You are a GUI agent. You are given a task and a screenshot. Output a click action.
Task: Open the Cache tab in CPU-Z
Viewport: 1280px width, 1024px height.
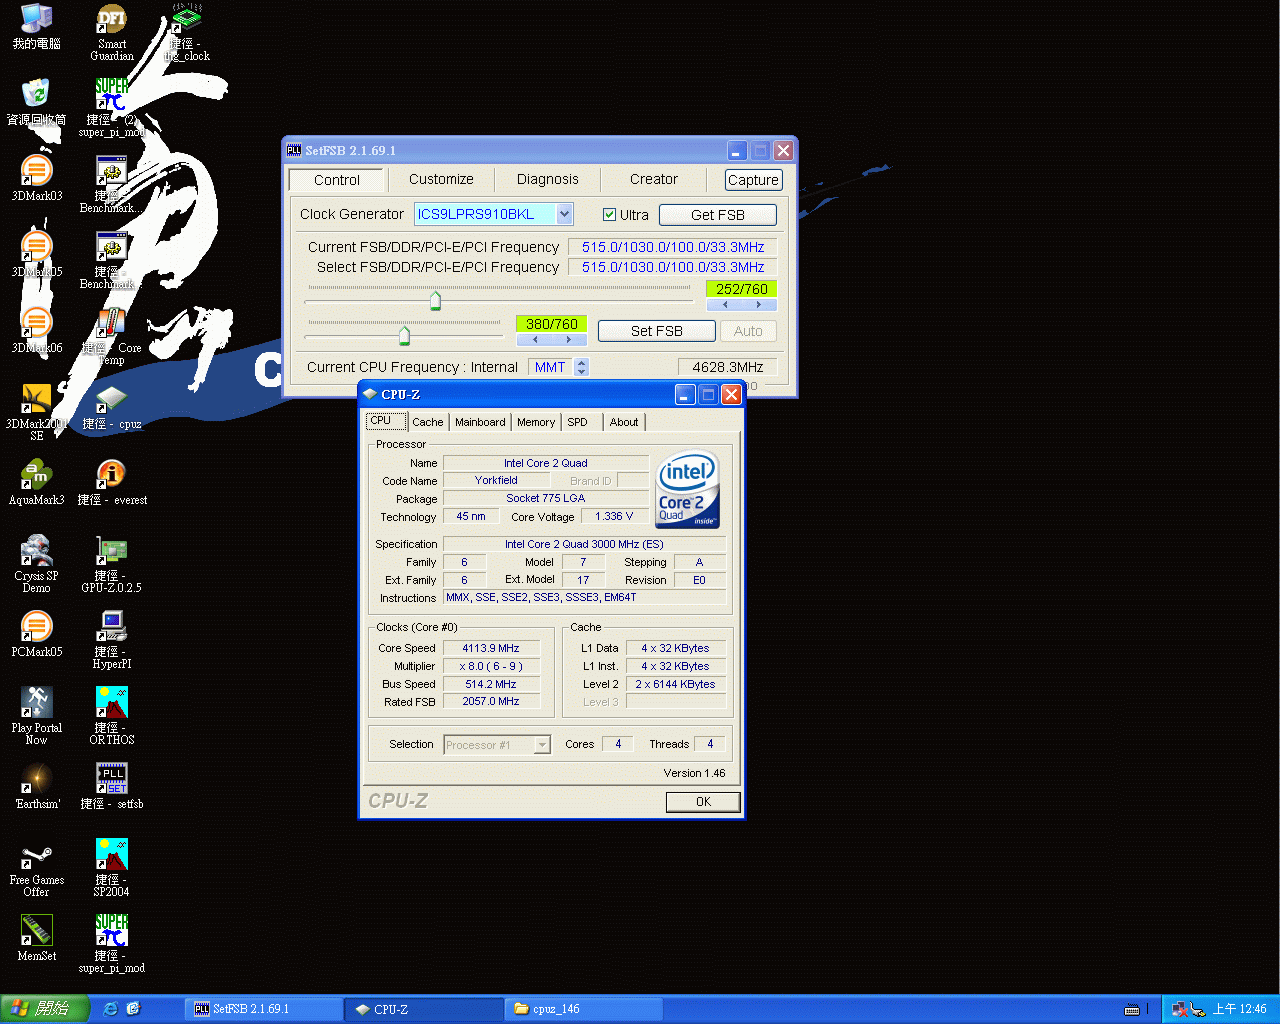tap(427, 422)
